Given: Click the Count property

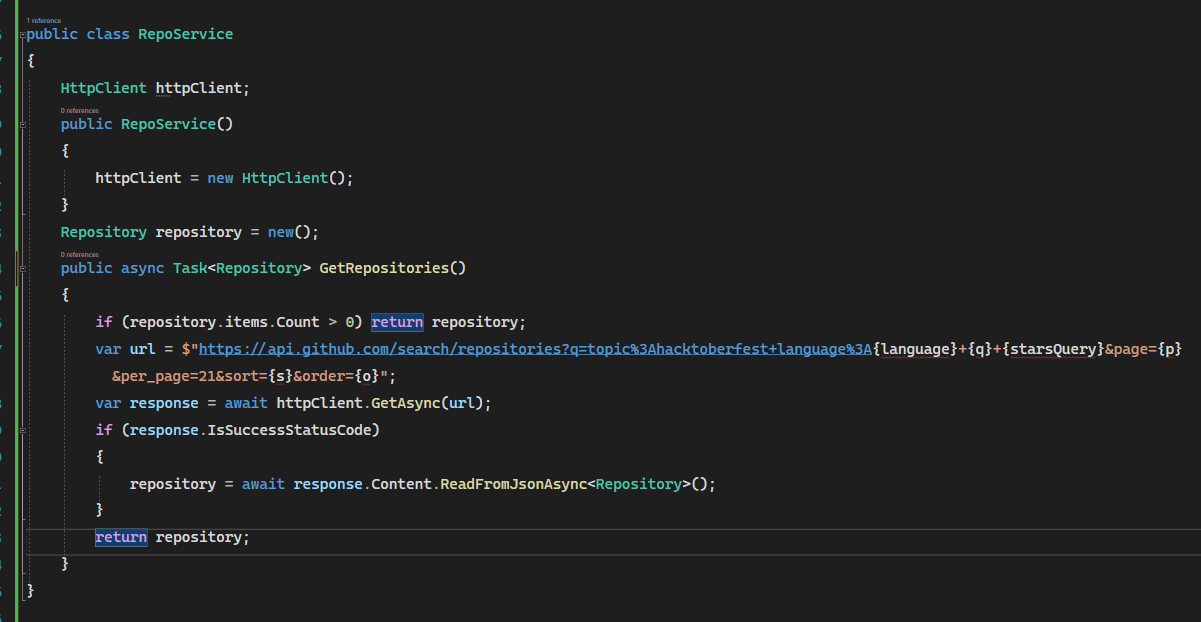Looking at the screenshot, I should (298, 322).
